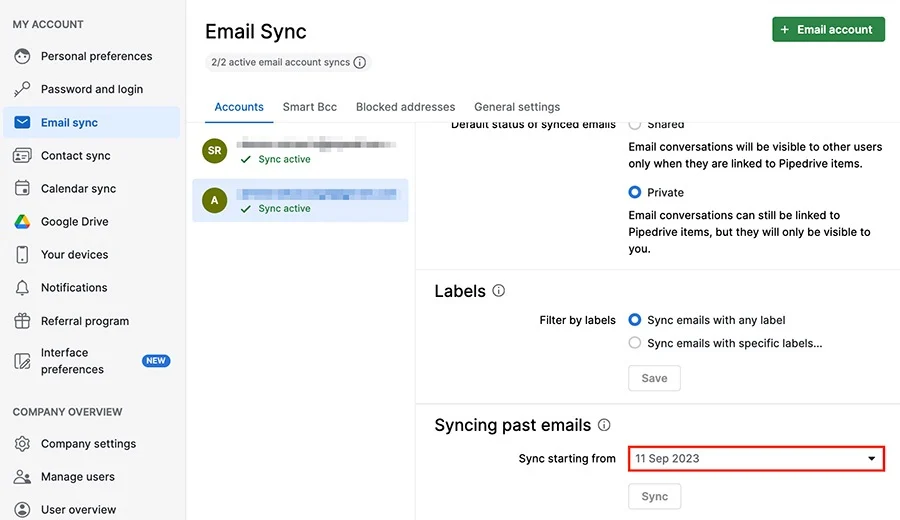Click the info icon beside active email syncs
Screen dimensions: 900x520
359,62
